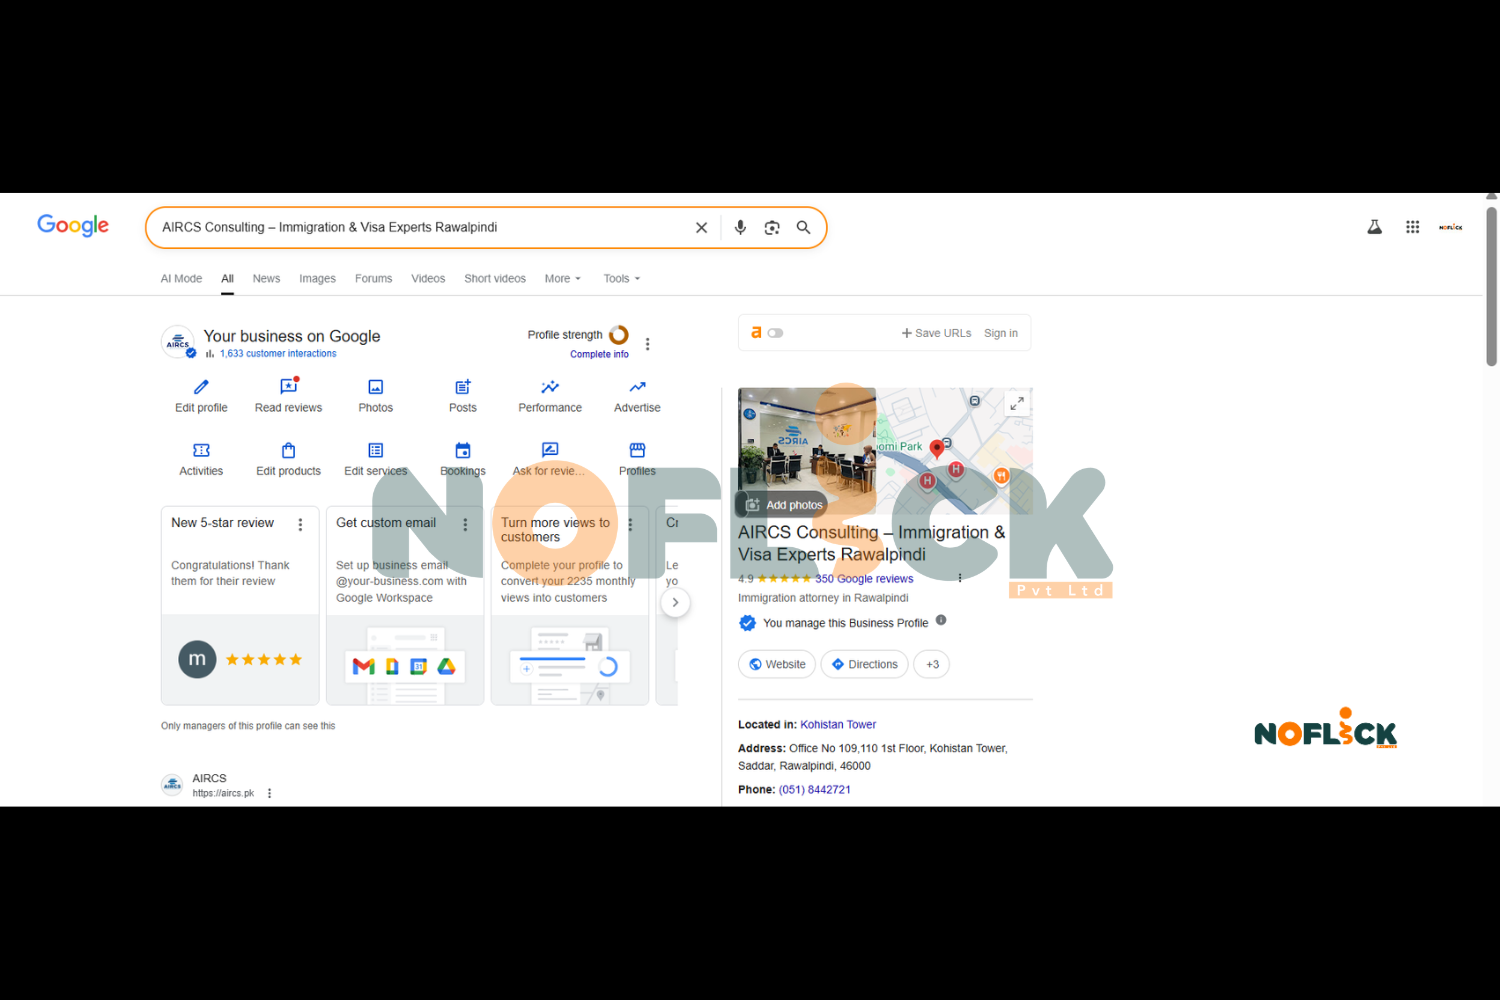The height and width of the screenshot is (1000, 1500).
Task: Open options next to aircs.pk result
Action: tap(269, 793)
